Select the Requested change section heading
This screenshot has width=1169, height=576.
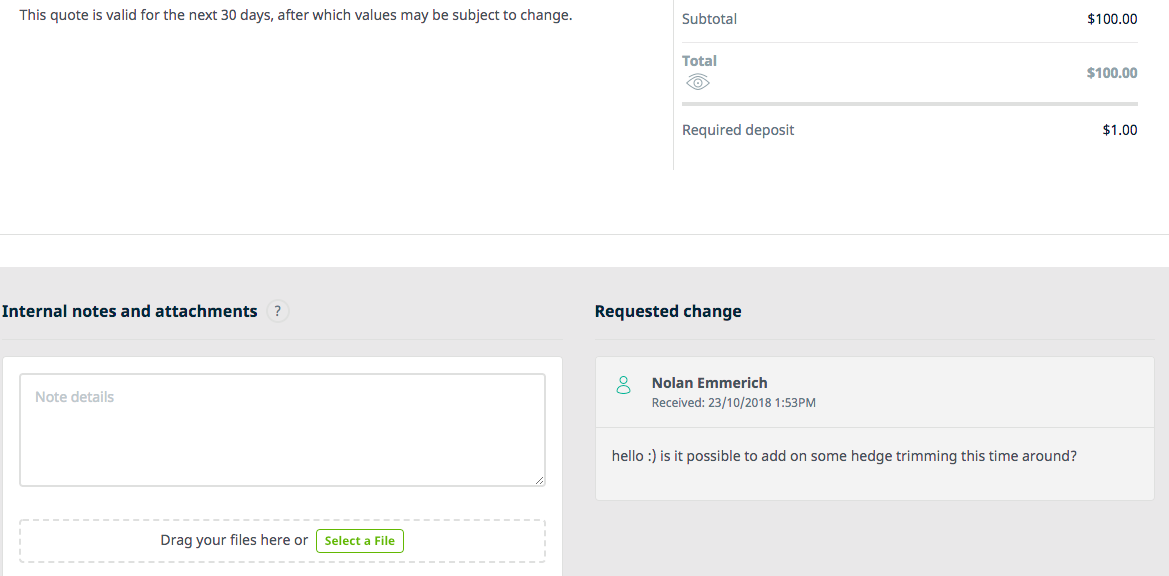[668, 311]
